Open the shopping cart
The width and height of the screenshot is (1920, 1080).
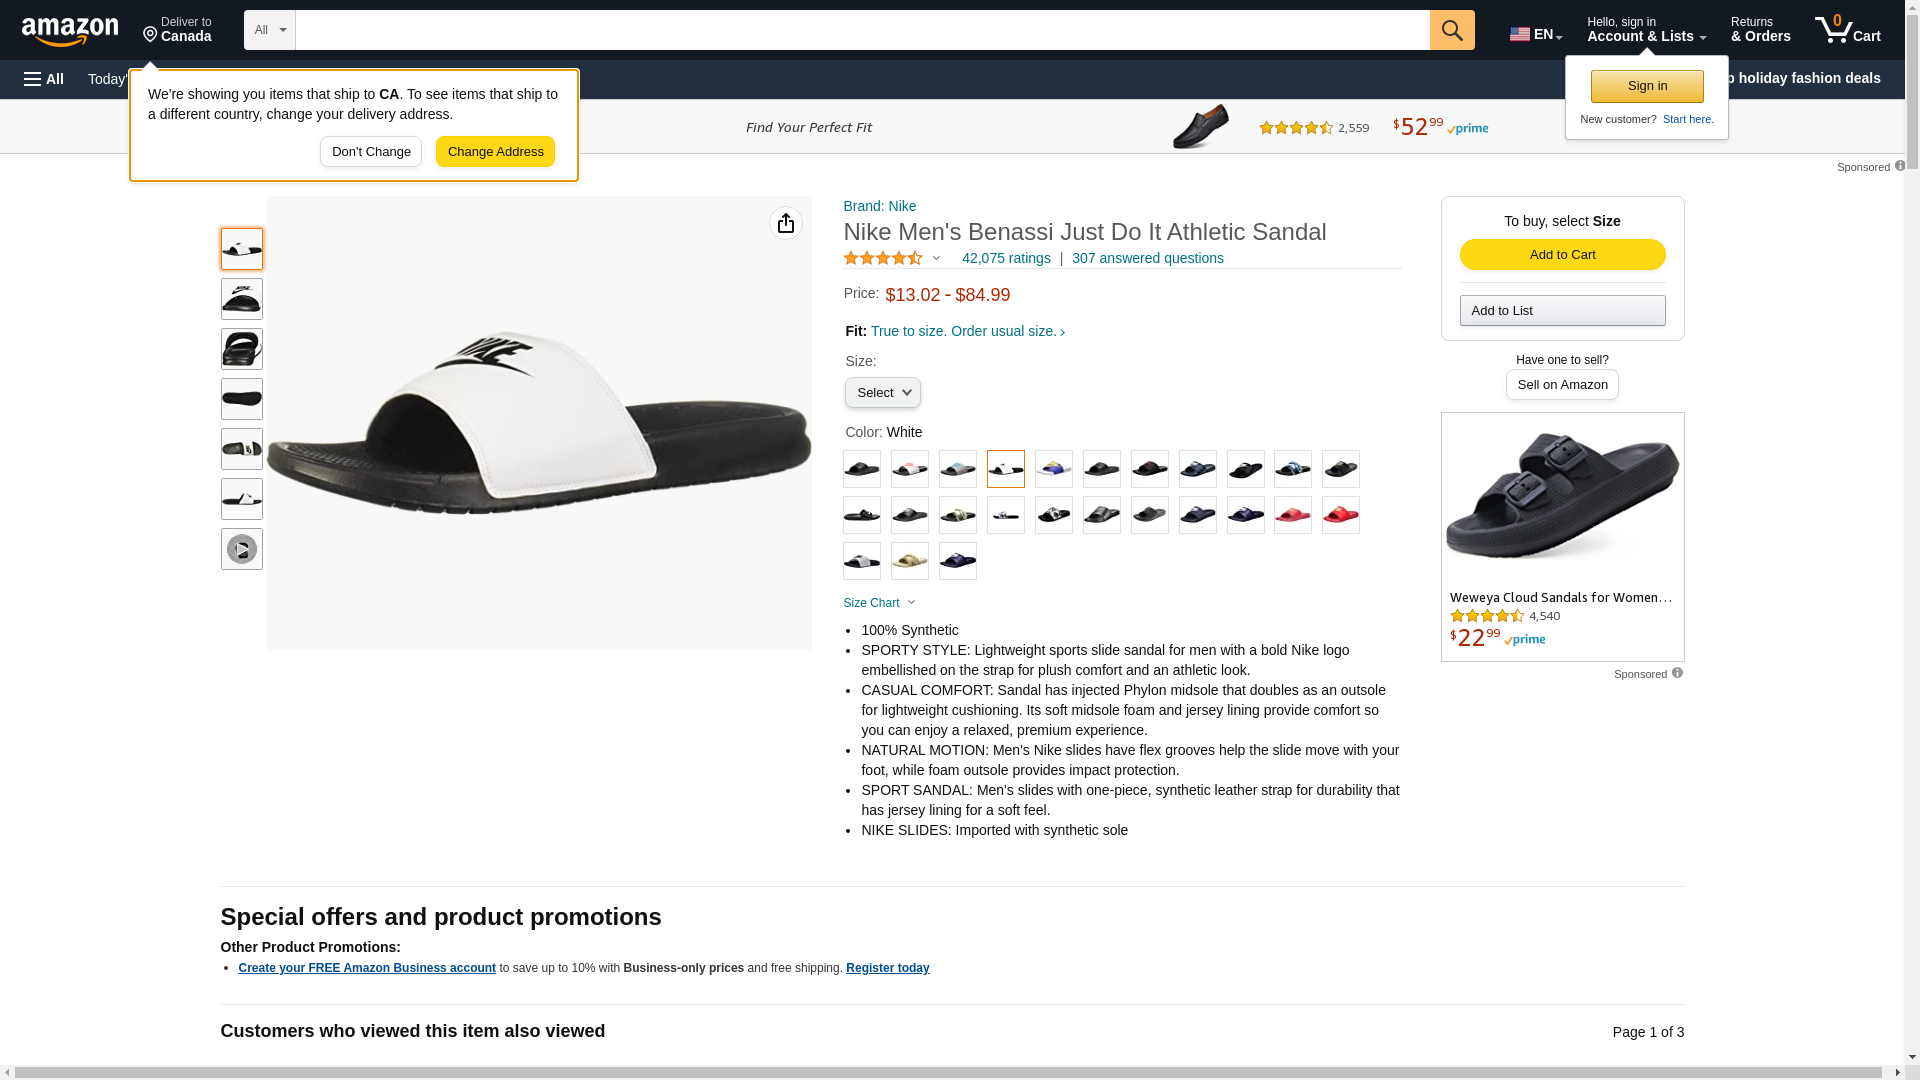(x=1847, y=30)
